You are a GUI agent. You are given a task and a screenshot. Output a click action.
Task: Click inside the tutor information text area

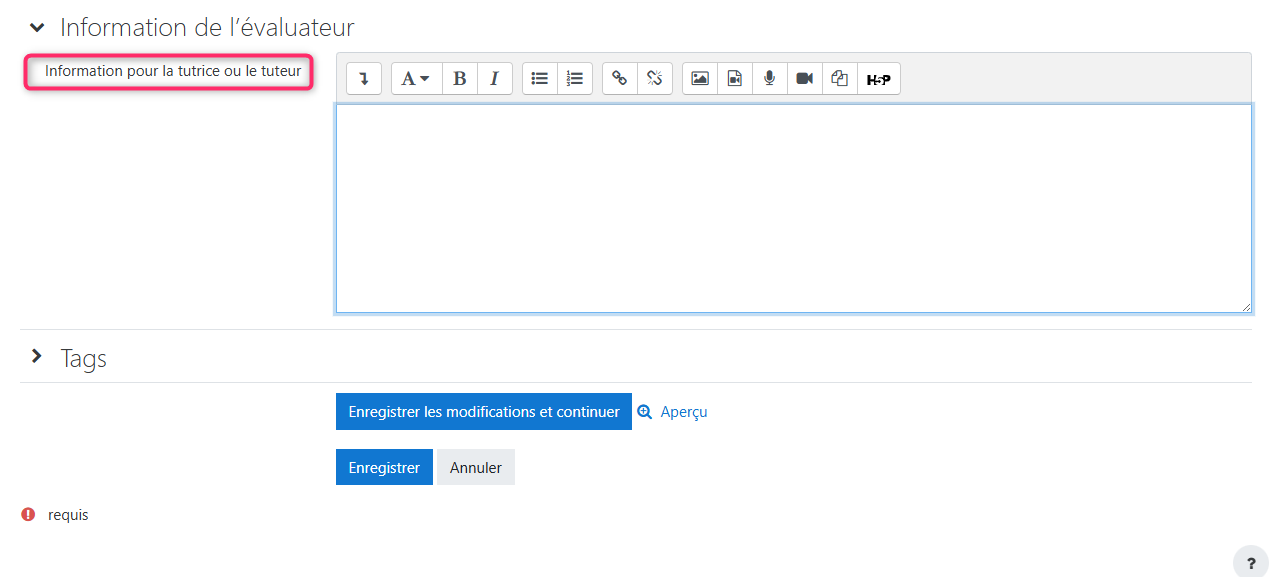793,208
